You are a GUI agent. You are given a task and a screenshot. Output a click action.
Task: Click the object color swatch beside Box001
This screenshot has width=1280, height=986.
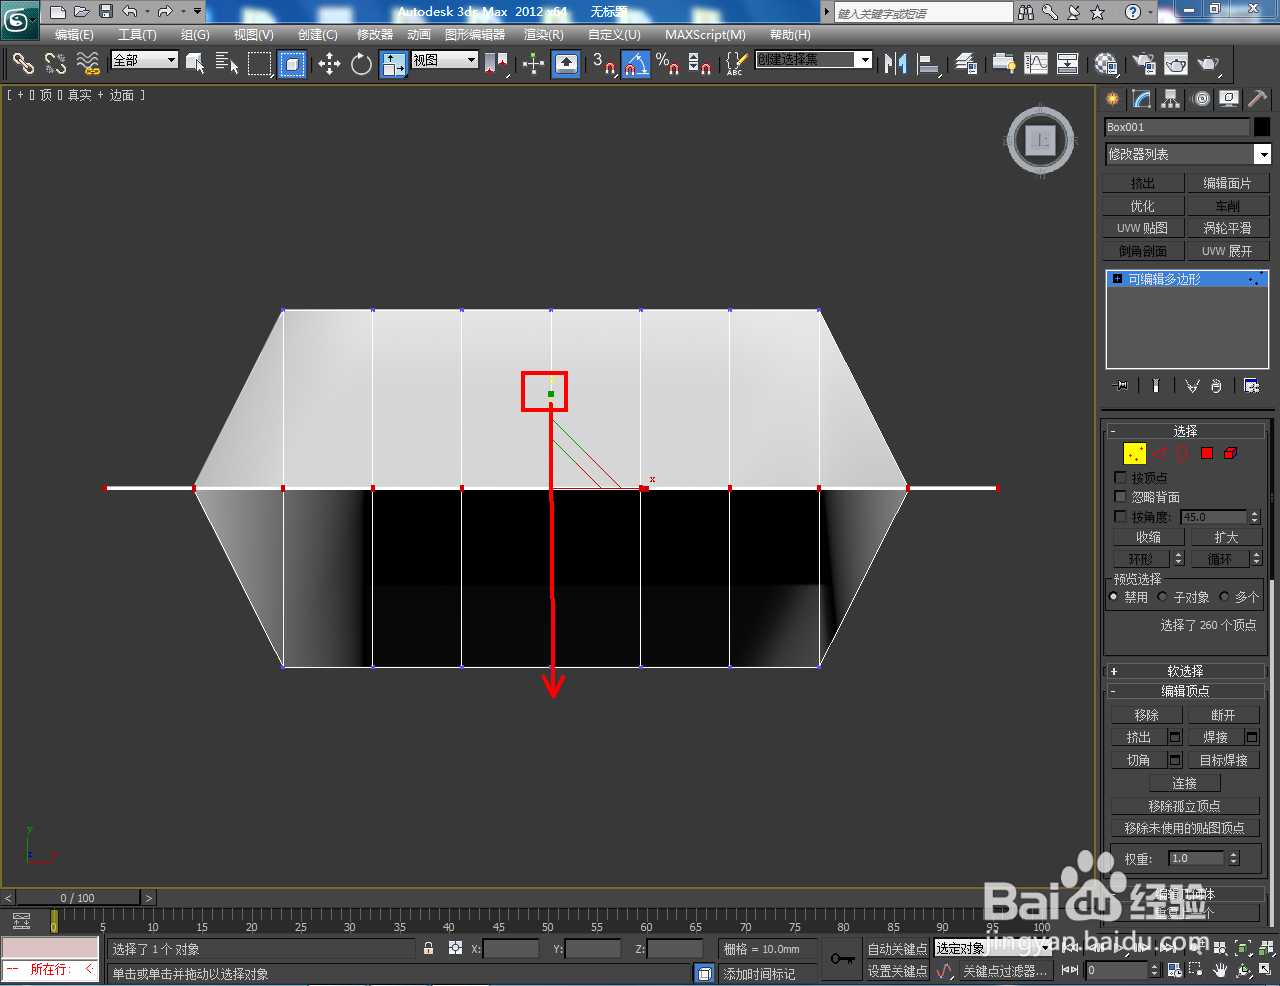pos(1262,127)
